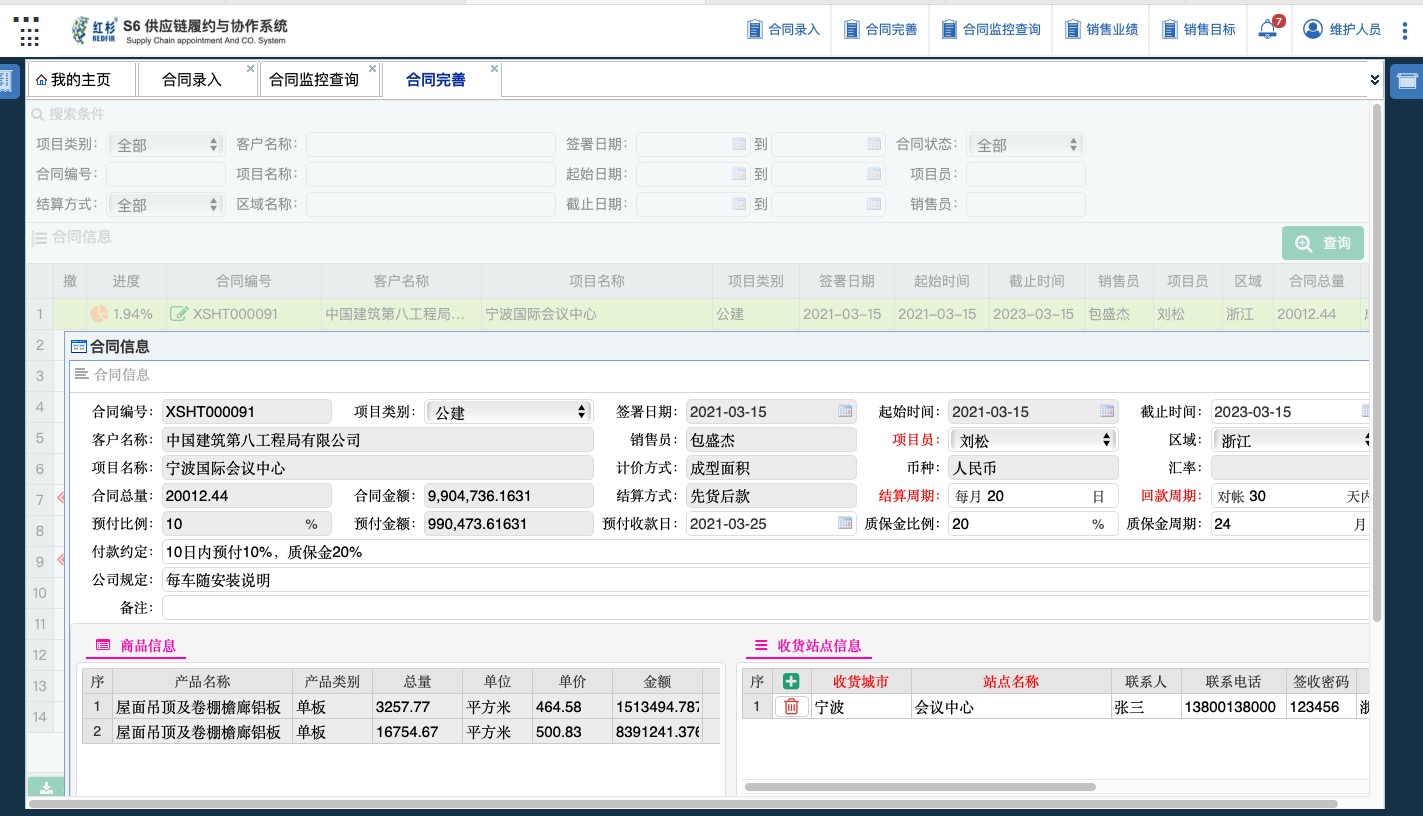Click the 备注 remarks input field
This screenshot has height=816, width=1423.
[765, 608]
